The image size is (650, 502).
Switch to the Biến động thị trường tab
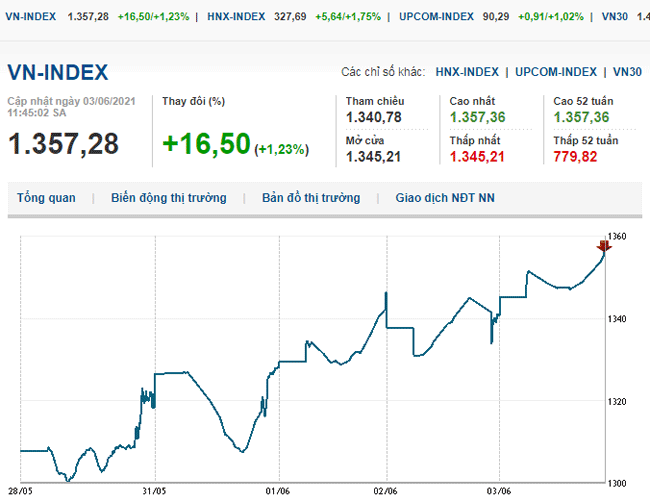(169, 198)
